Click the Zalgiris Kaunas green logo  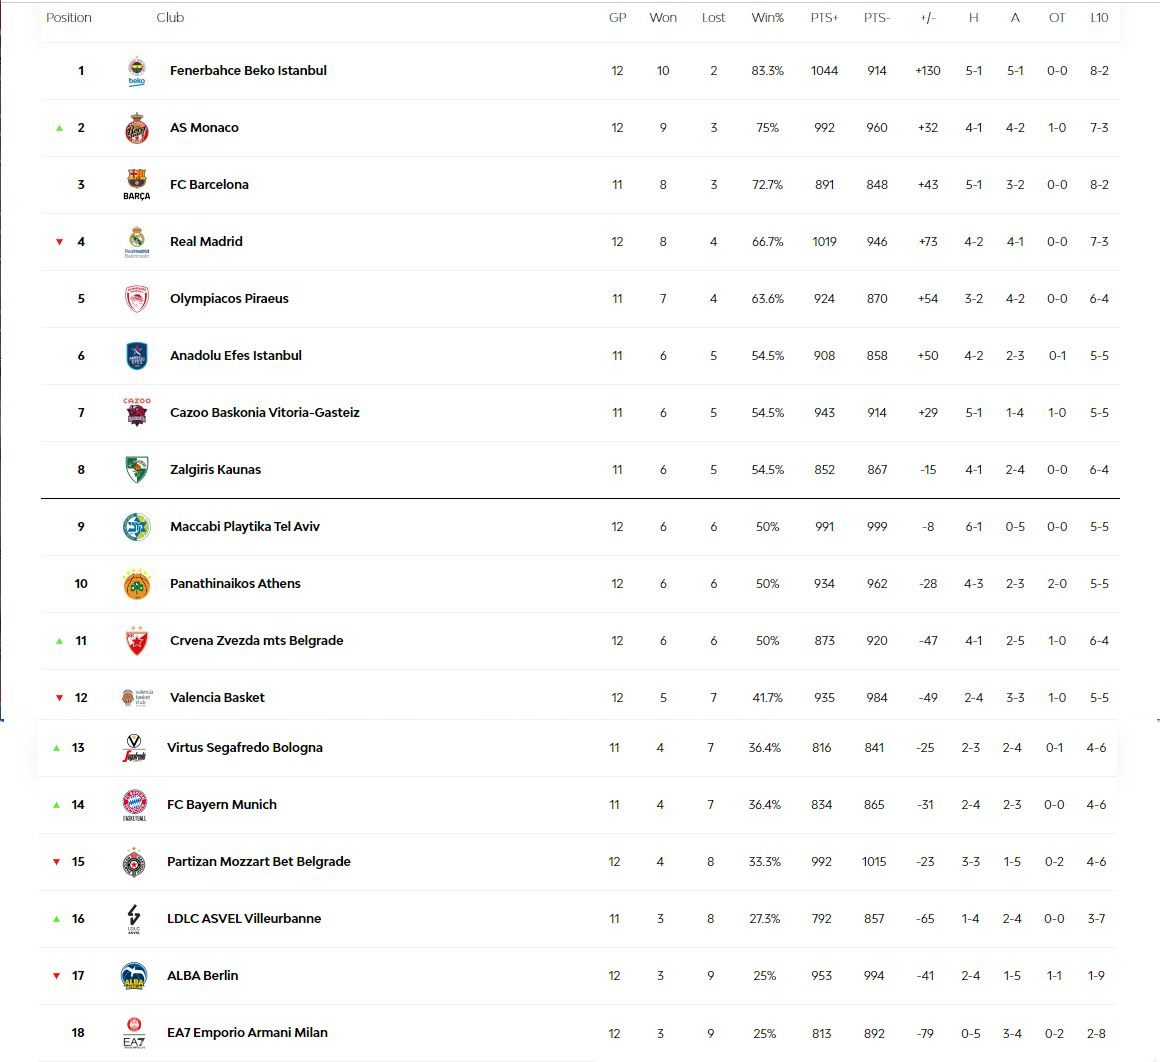click(x=137, y=470)
